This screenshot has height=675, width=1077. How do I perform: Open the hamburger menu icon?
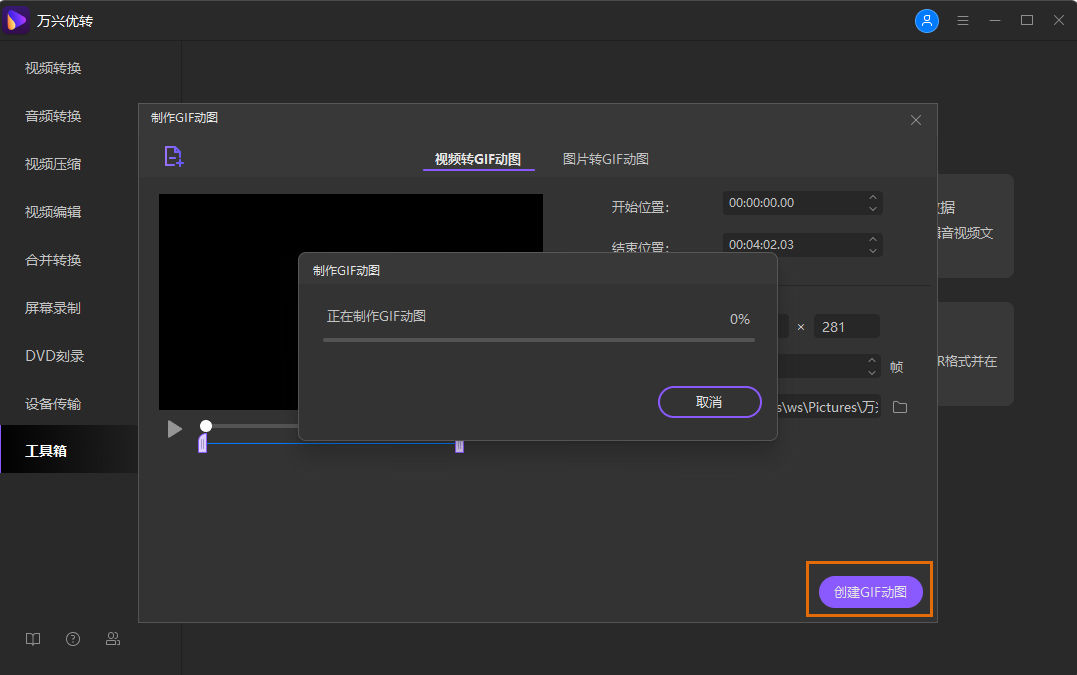tap(962, 20)
